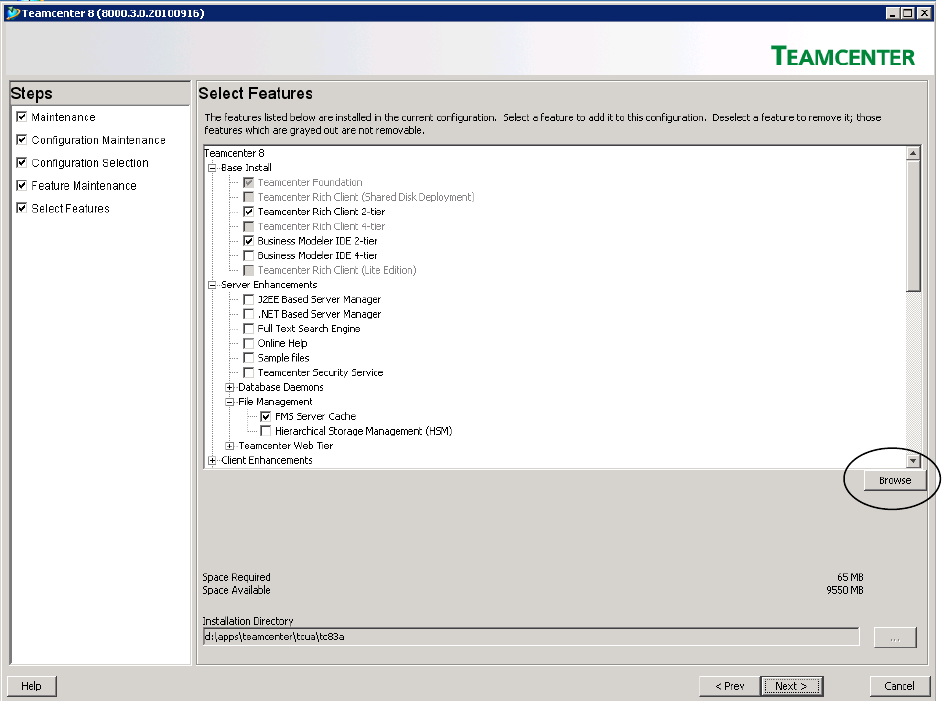The height and width of the screenshot is (701, 942).
Task: Click the Browse button
Action: (895, 480)
